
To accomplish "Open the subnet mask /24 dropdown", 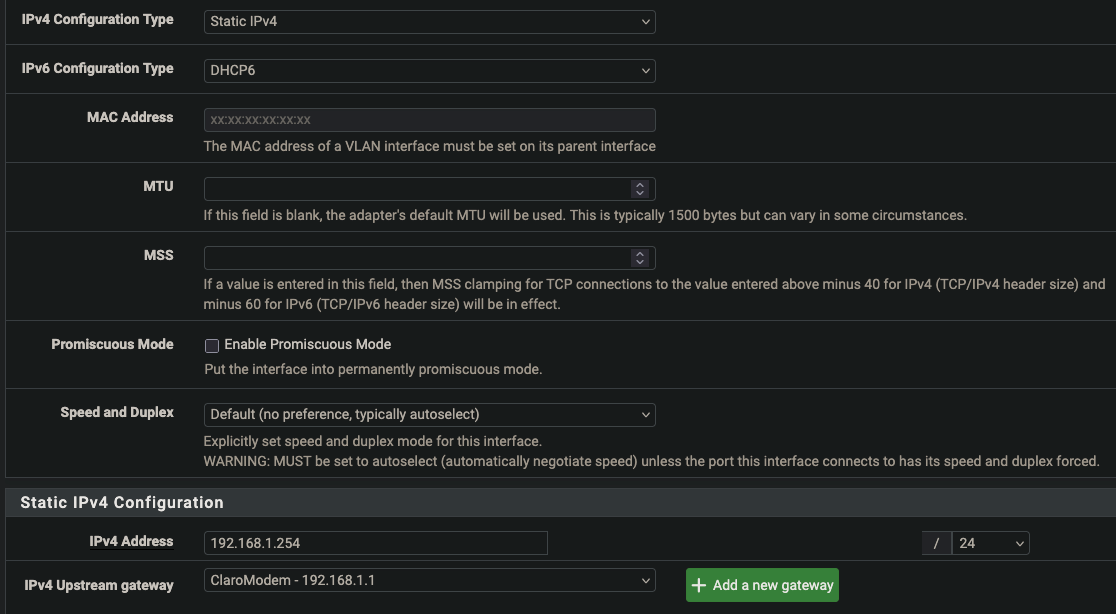I will [990, 543].
